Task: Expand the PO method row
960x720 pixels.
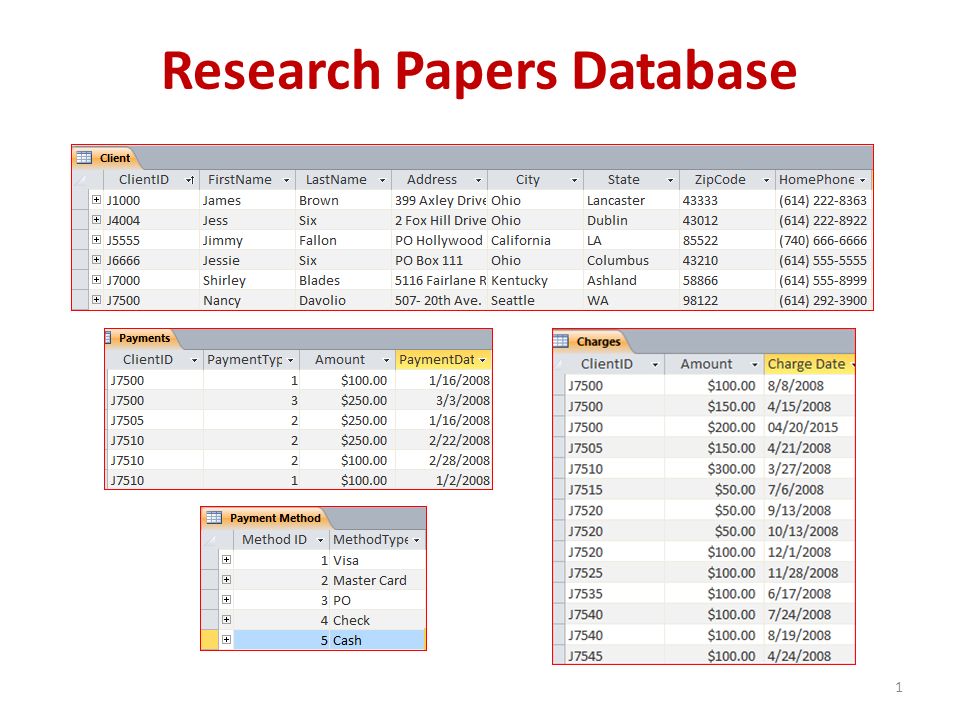Action: [x=227, y=600]
